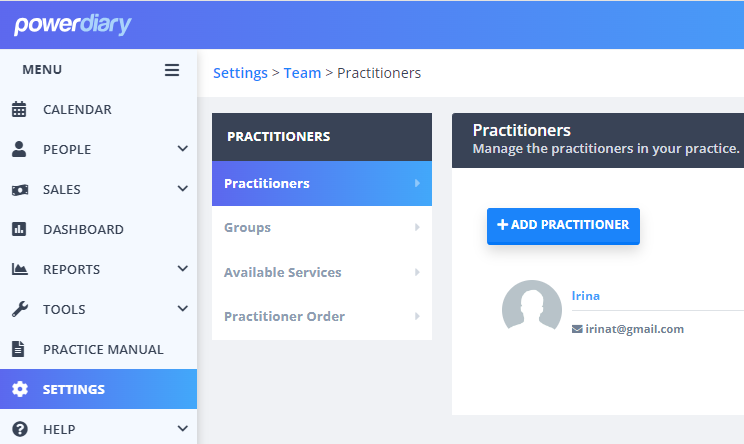This screenshot has height=444, width=744.
Task: Expand the Reports menu chevron
Action: click(183, 268)
